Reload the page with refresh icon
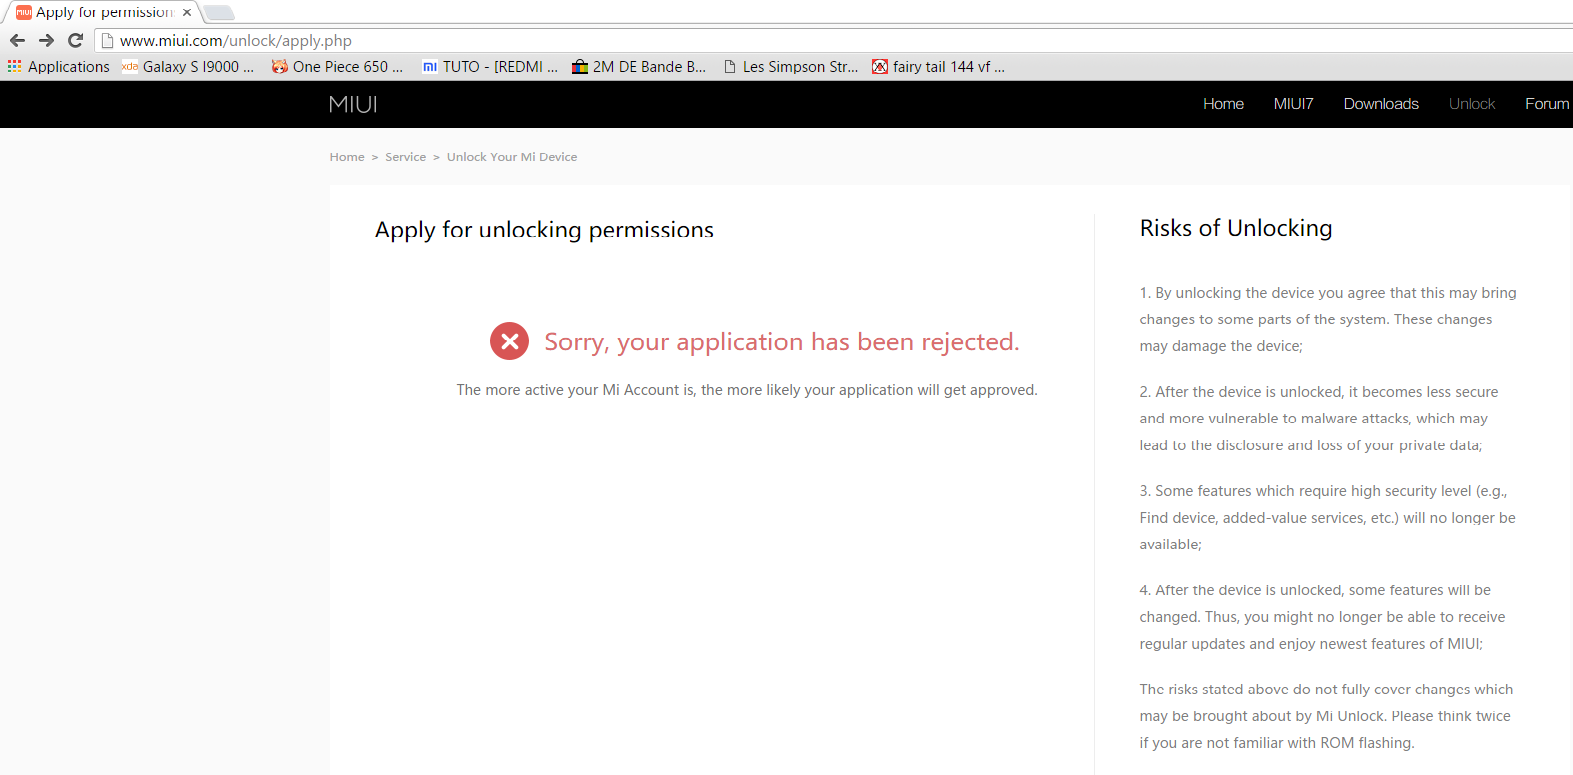Screen dimensions: 1573x775 click(75, 40)
